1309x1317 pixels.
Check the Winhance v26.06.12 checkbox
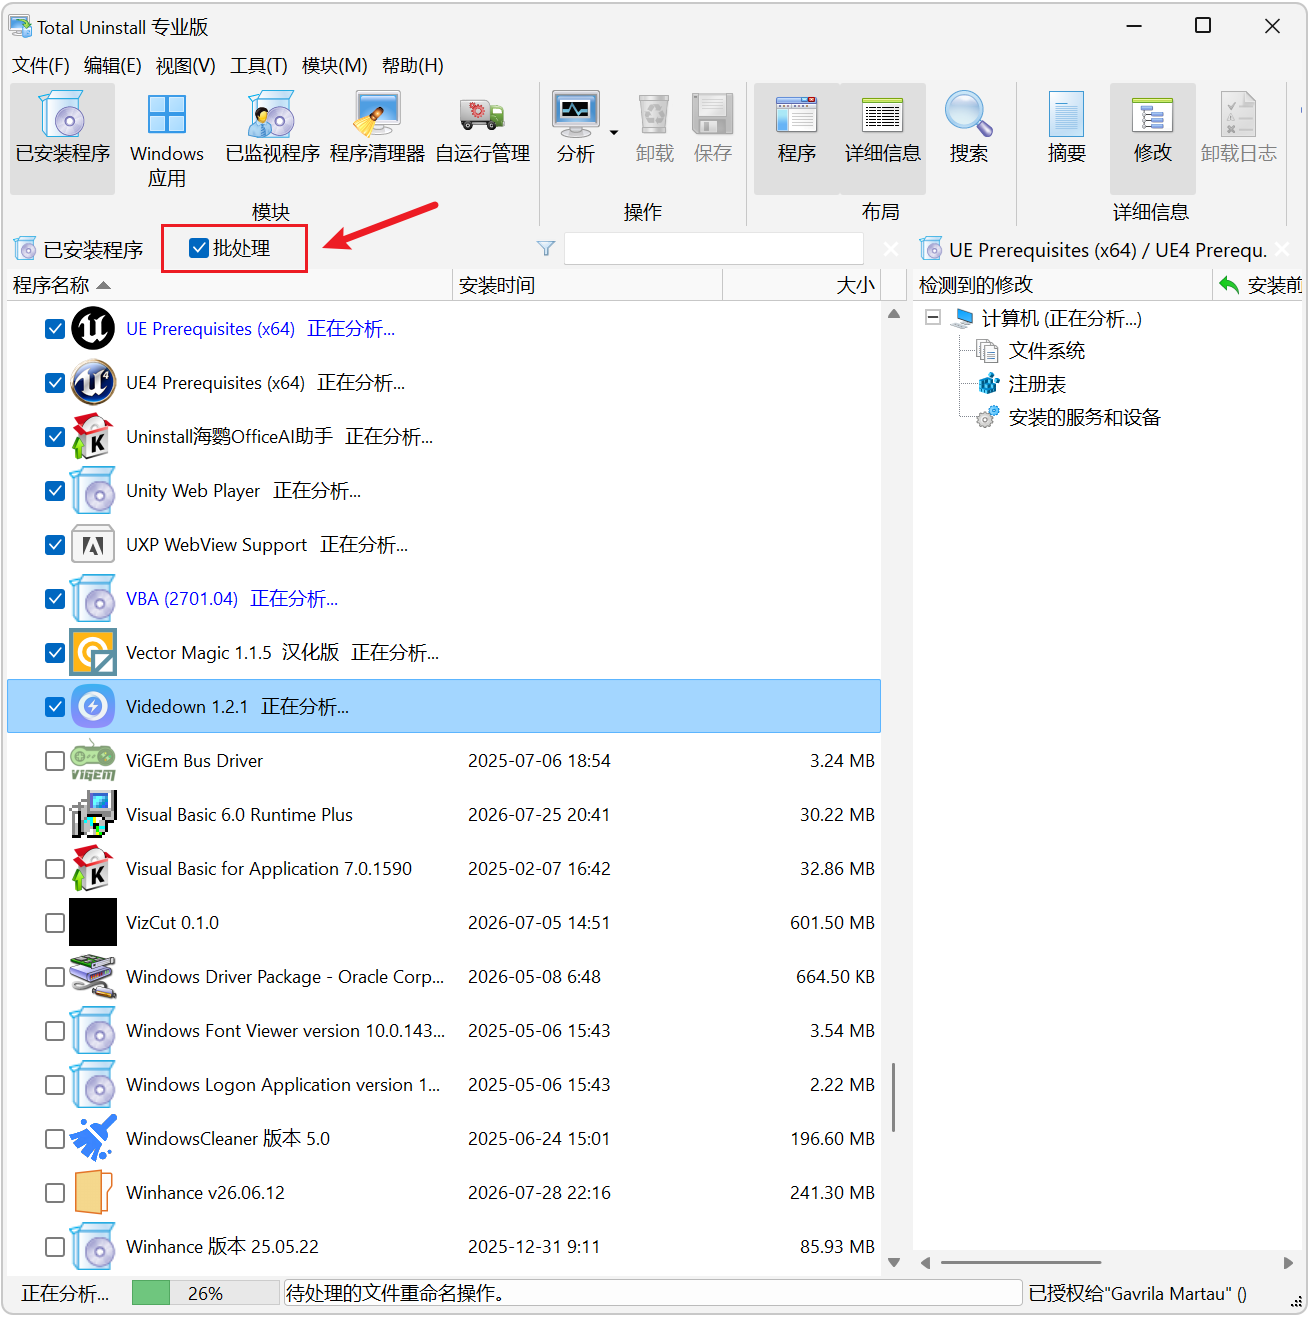pos(55,1193)
